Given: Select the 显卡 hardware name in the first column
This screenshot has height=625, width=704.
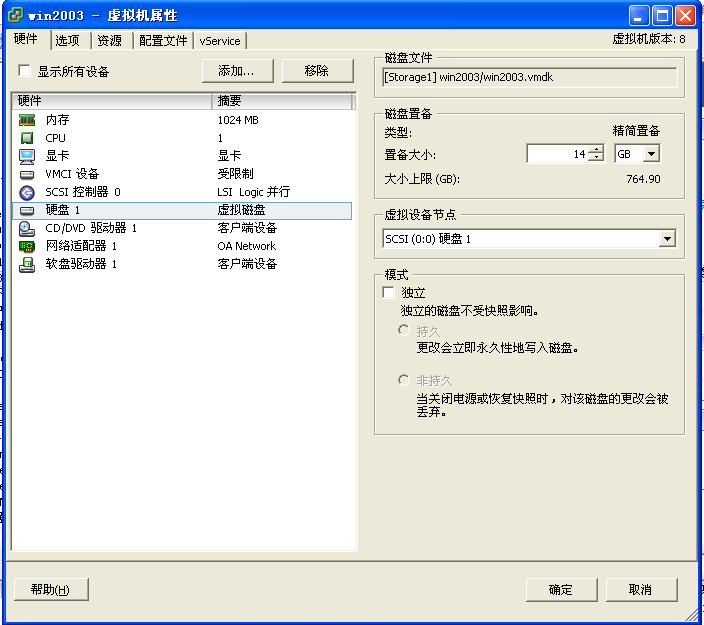Looking at the screenshot, I should (57, 156).
